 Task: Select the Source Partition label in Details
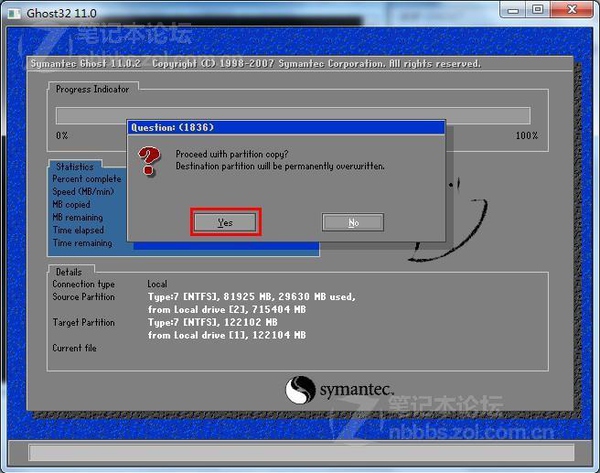(x=83, y=297)
